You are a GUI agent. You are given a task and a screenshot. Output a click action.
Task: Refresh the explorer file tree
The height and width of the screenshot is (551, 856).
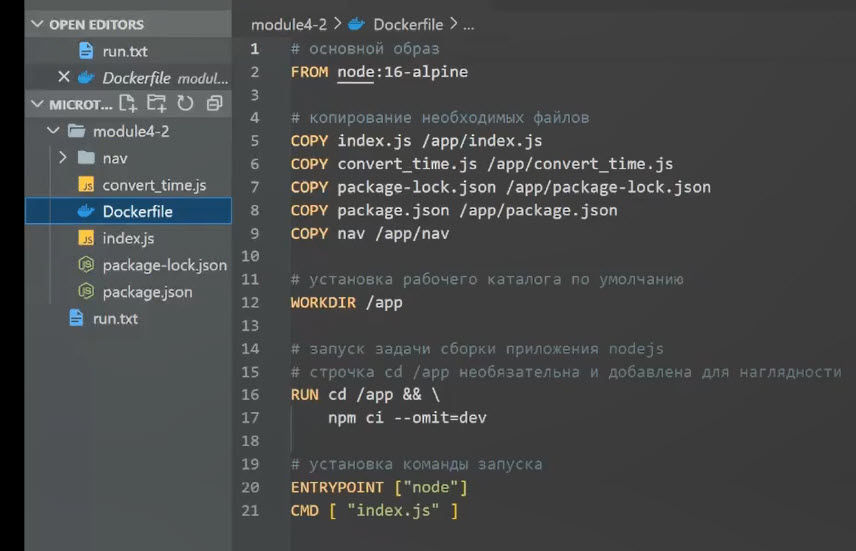[185, 103]
